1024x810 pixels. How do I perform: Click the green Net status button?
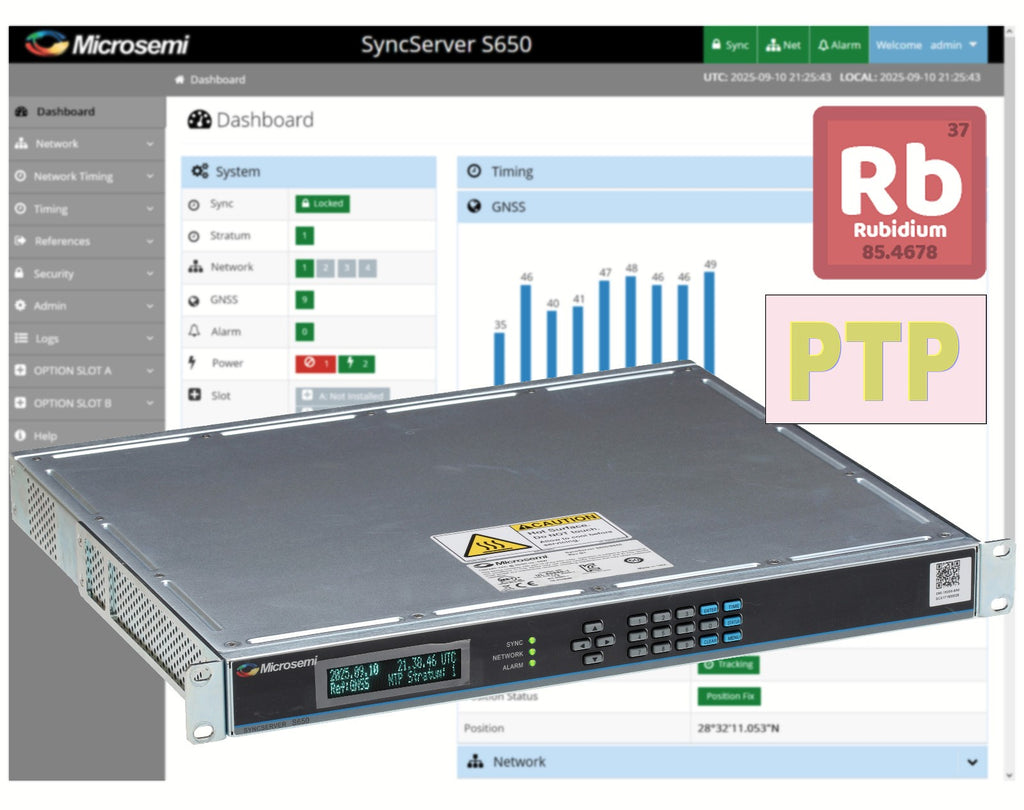(x=783, y=44)
